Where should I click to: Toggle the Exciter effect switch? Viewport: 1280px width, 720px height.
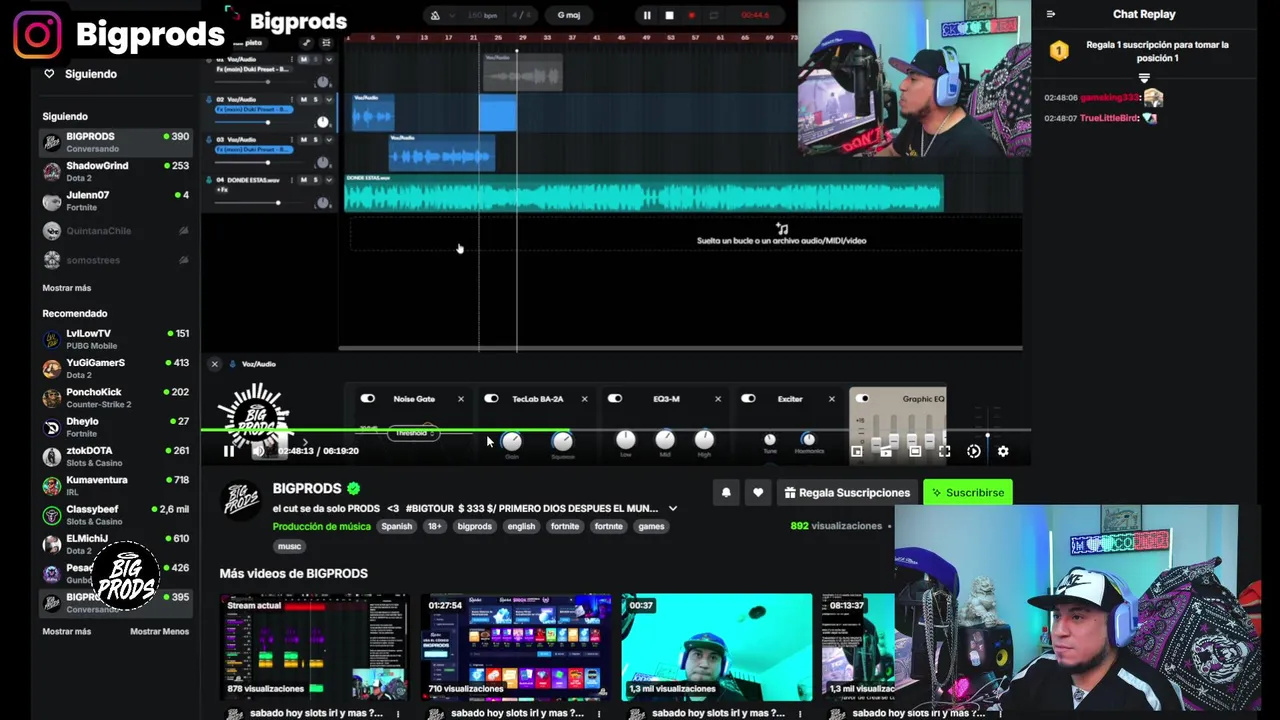pos(748,399)
